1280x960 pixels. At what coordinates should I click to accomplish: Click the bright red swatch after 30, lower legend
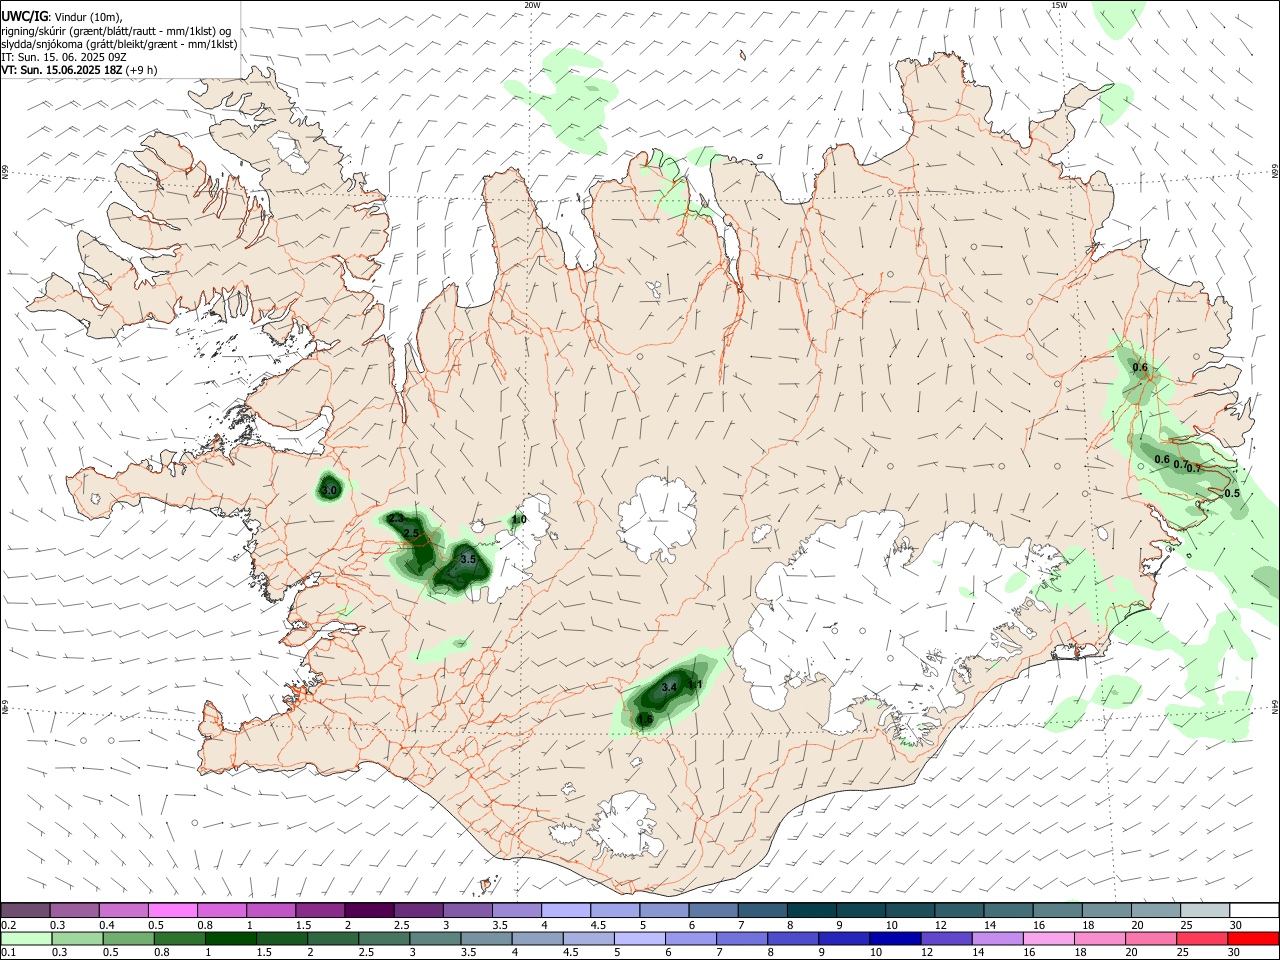1253,938
